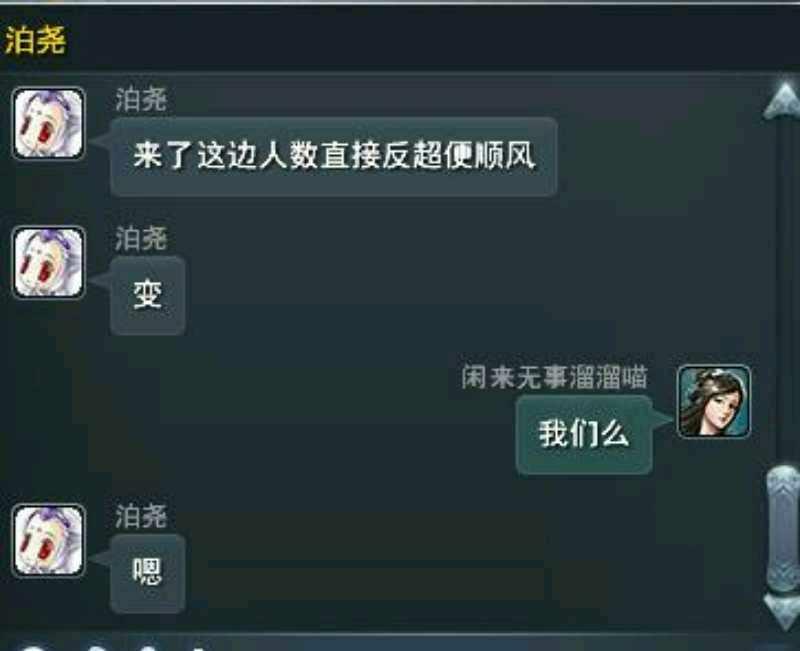Click the 泊尧 sender name above the first message
Image resolution: width=800 pixels, height=651 pixels.
click(x=141, y=99)
